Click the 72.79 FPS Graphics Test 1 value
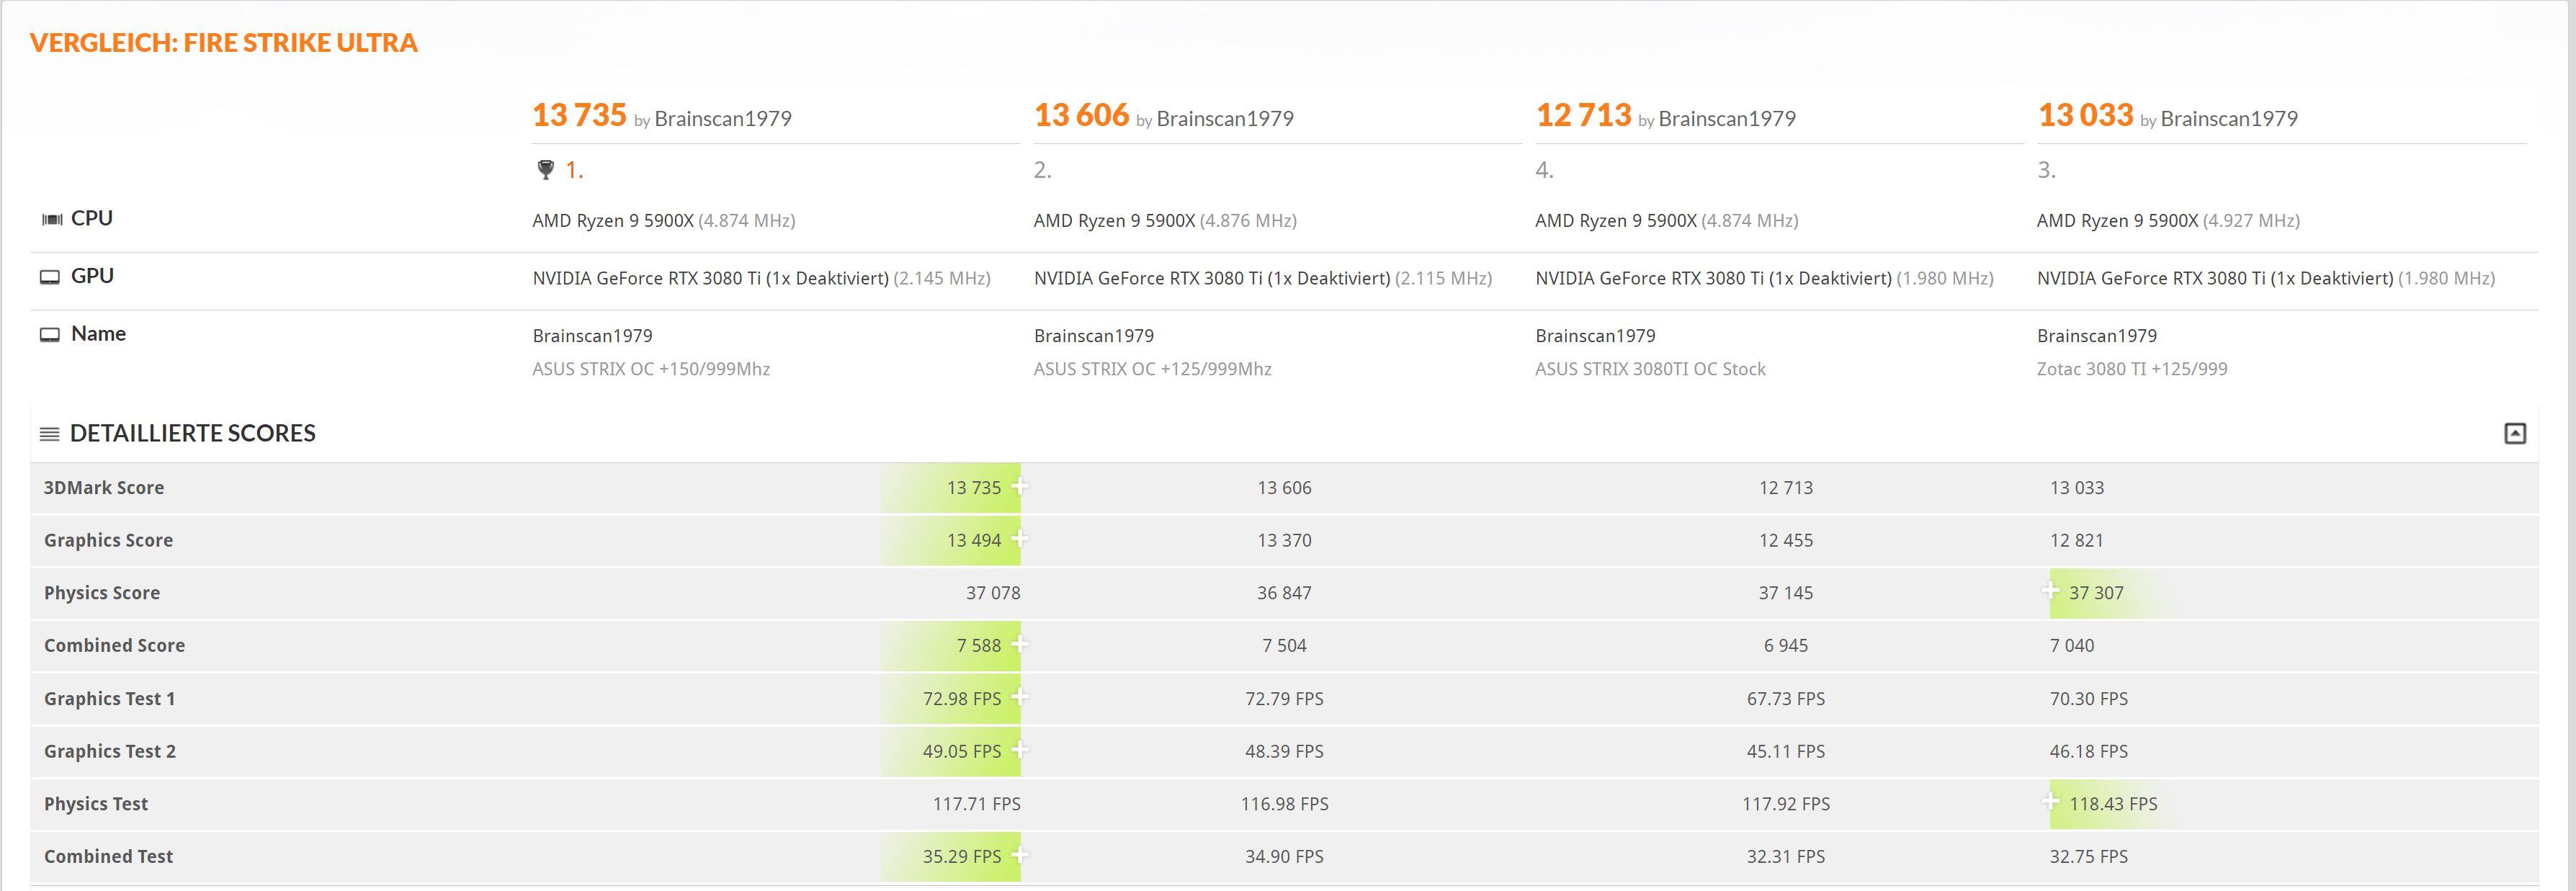Screen dimensions: 2576x891 [x=1284, y=699]
